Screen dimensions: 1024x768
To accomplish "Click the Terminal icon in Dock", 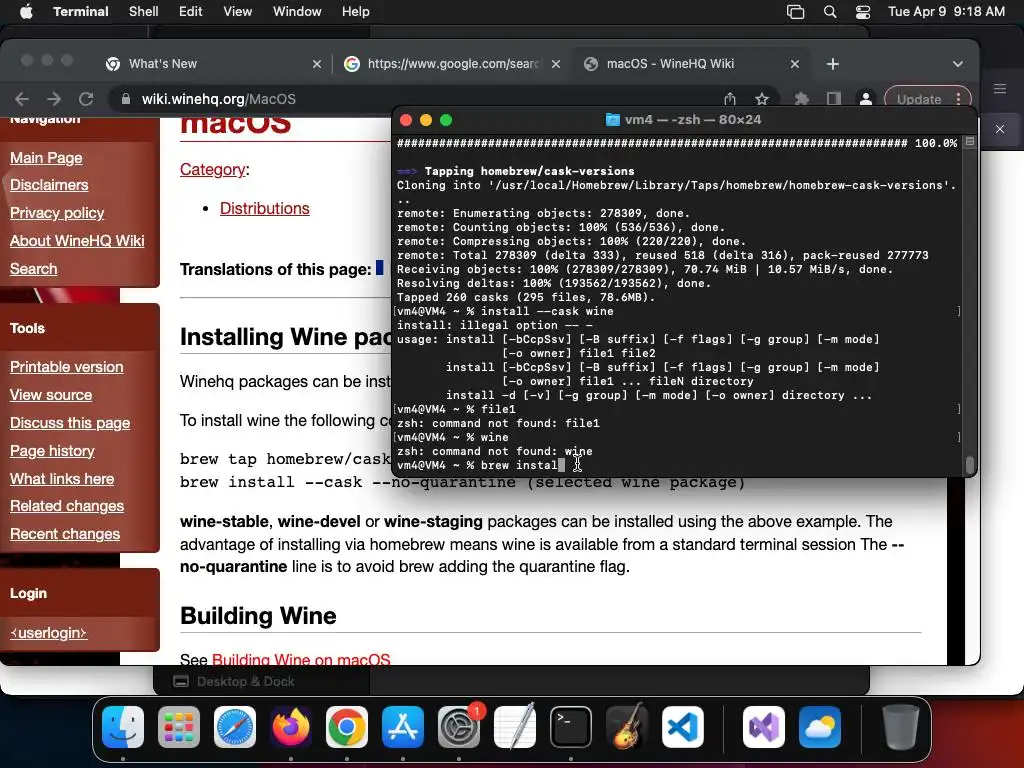I will (x=571, y=727).
